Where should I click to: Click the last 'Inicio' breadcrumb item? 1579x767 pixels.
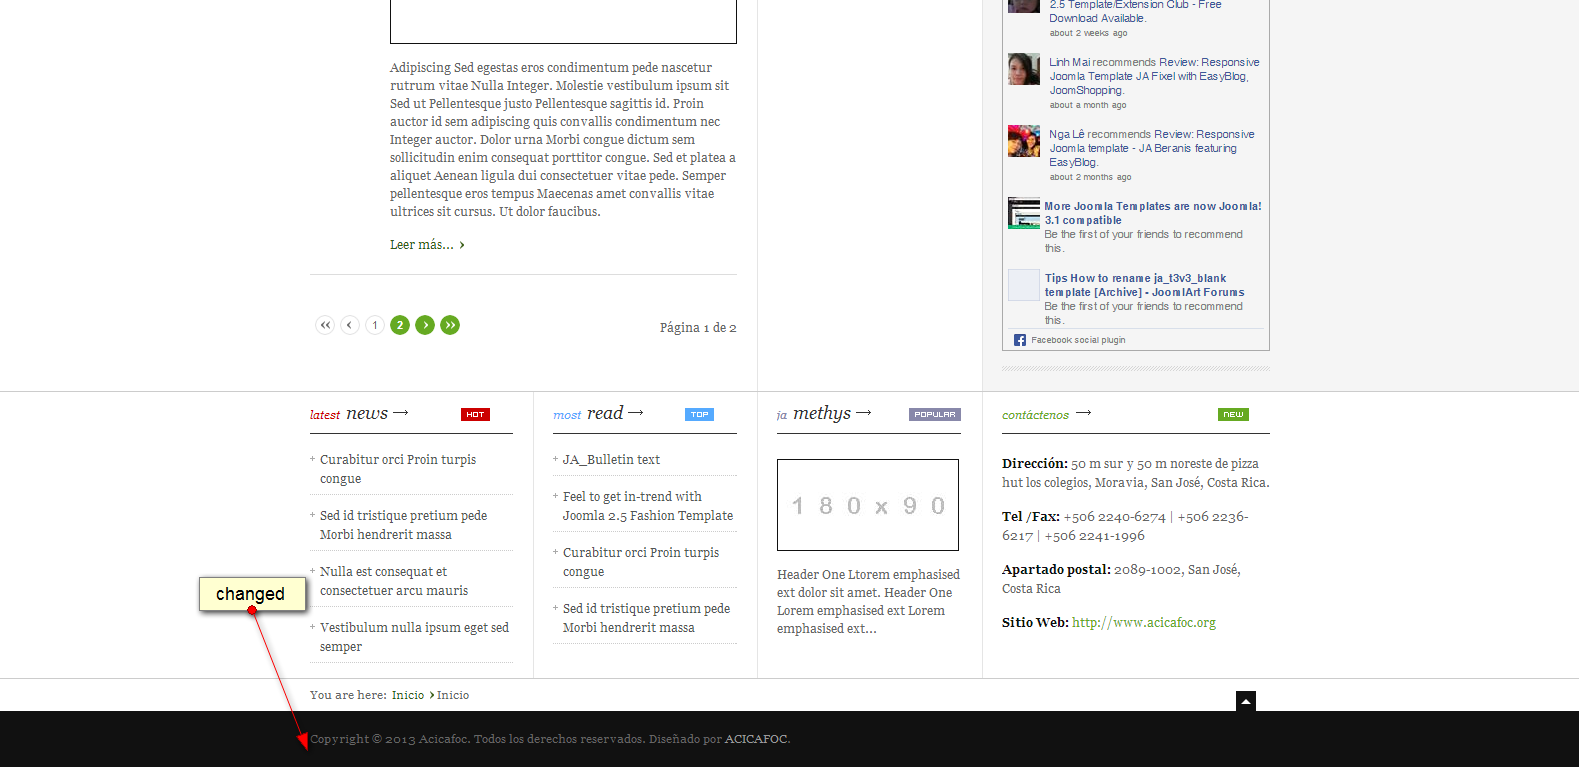click(x=453, y=695)
